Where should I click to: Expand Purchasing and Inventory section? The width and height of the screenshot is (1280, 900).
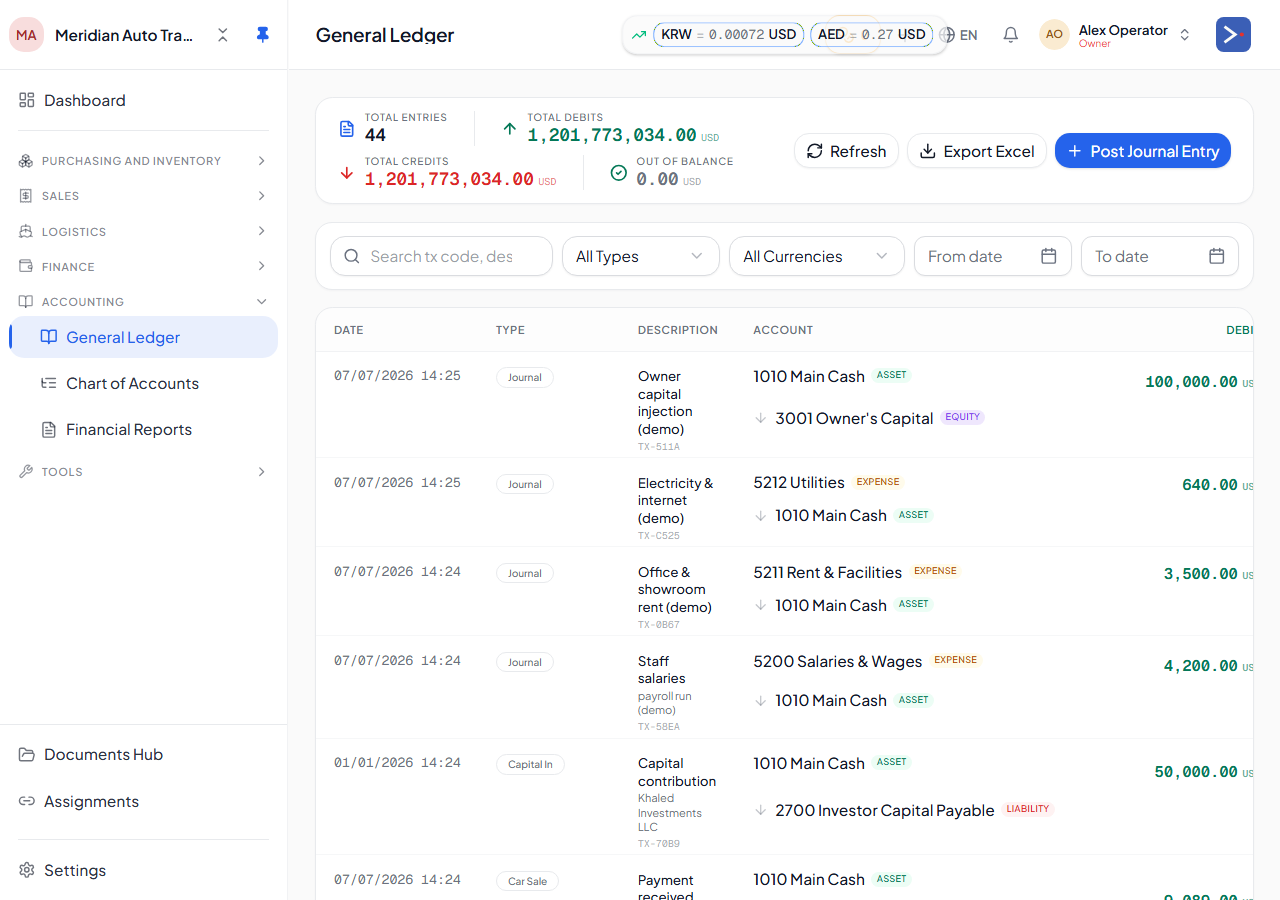(x=144, y=161)
